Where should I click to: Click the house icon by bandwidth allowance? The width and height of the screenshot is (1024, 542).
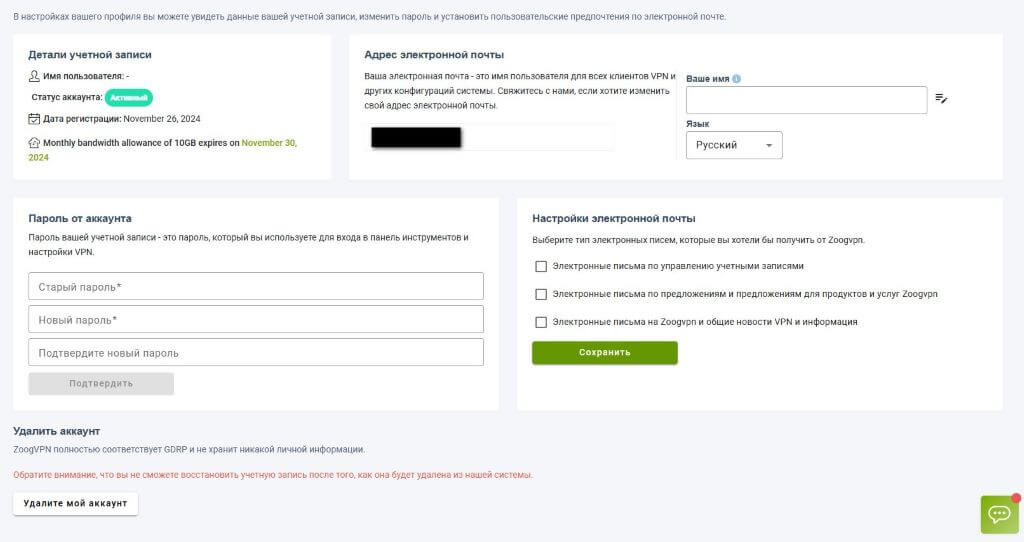pos(34,142)
